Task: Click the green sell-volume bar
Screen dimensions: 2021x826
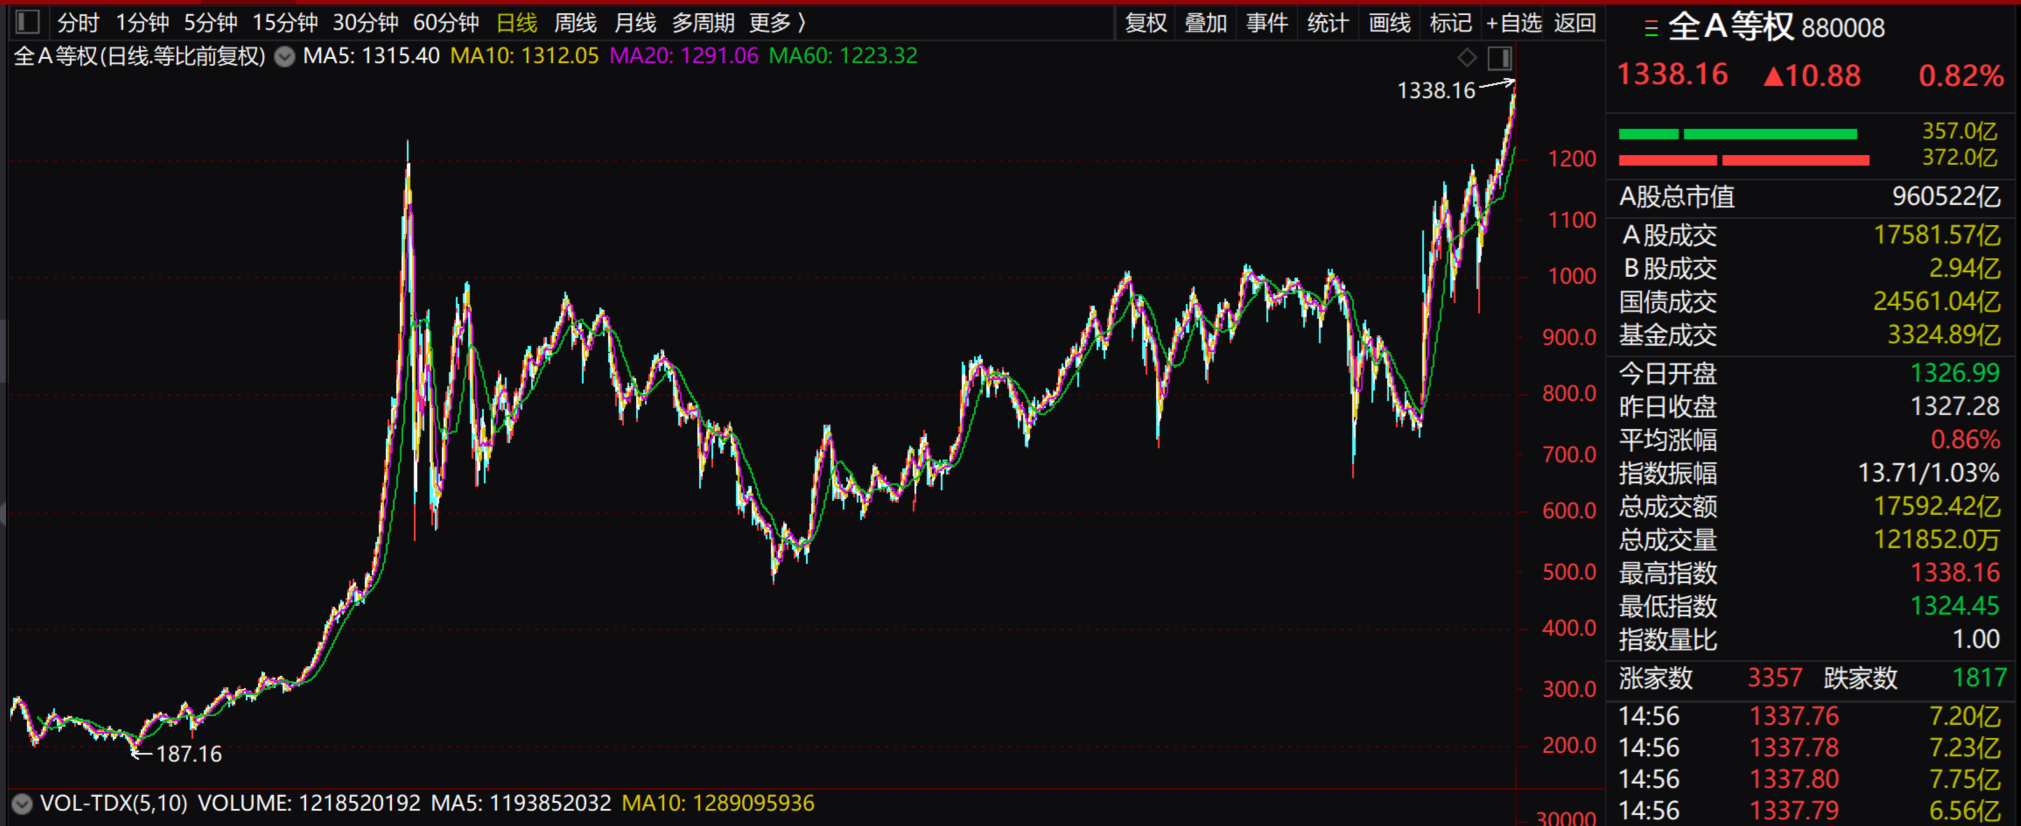Action: click(x=1738, y=134)
